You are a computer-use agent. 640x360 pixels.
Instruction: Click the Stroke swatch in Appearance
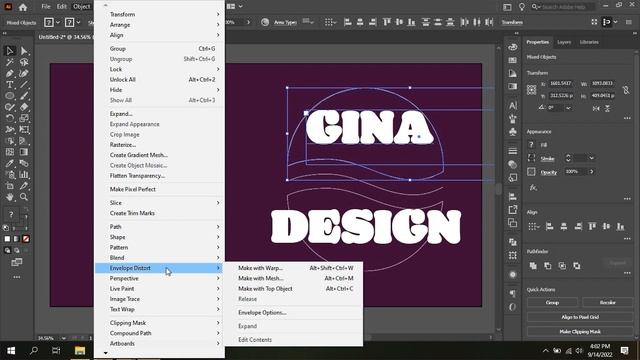point(531,158)
